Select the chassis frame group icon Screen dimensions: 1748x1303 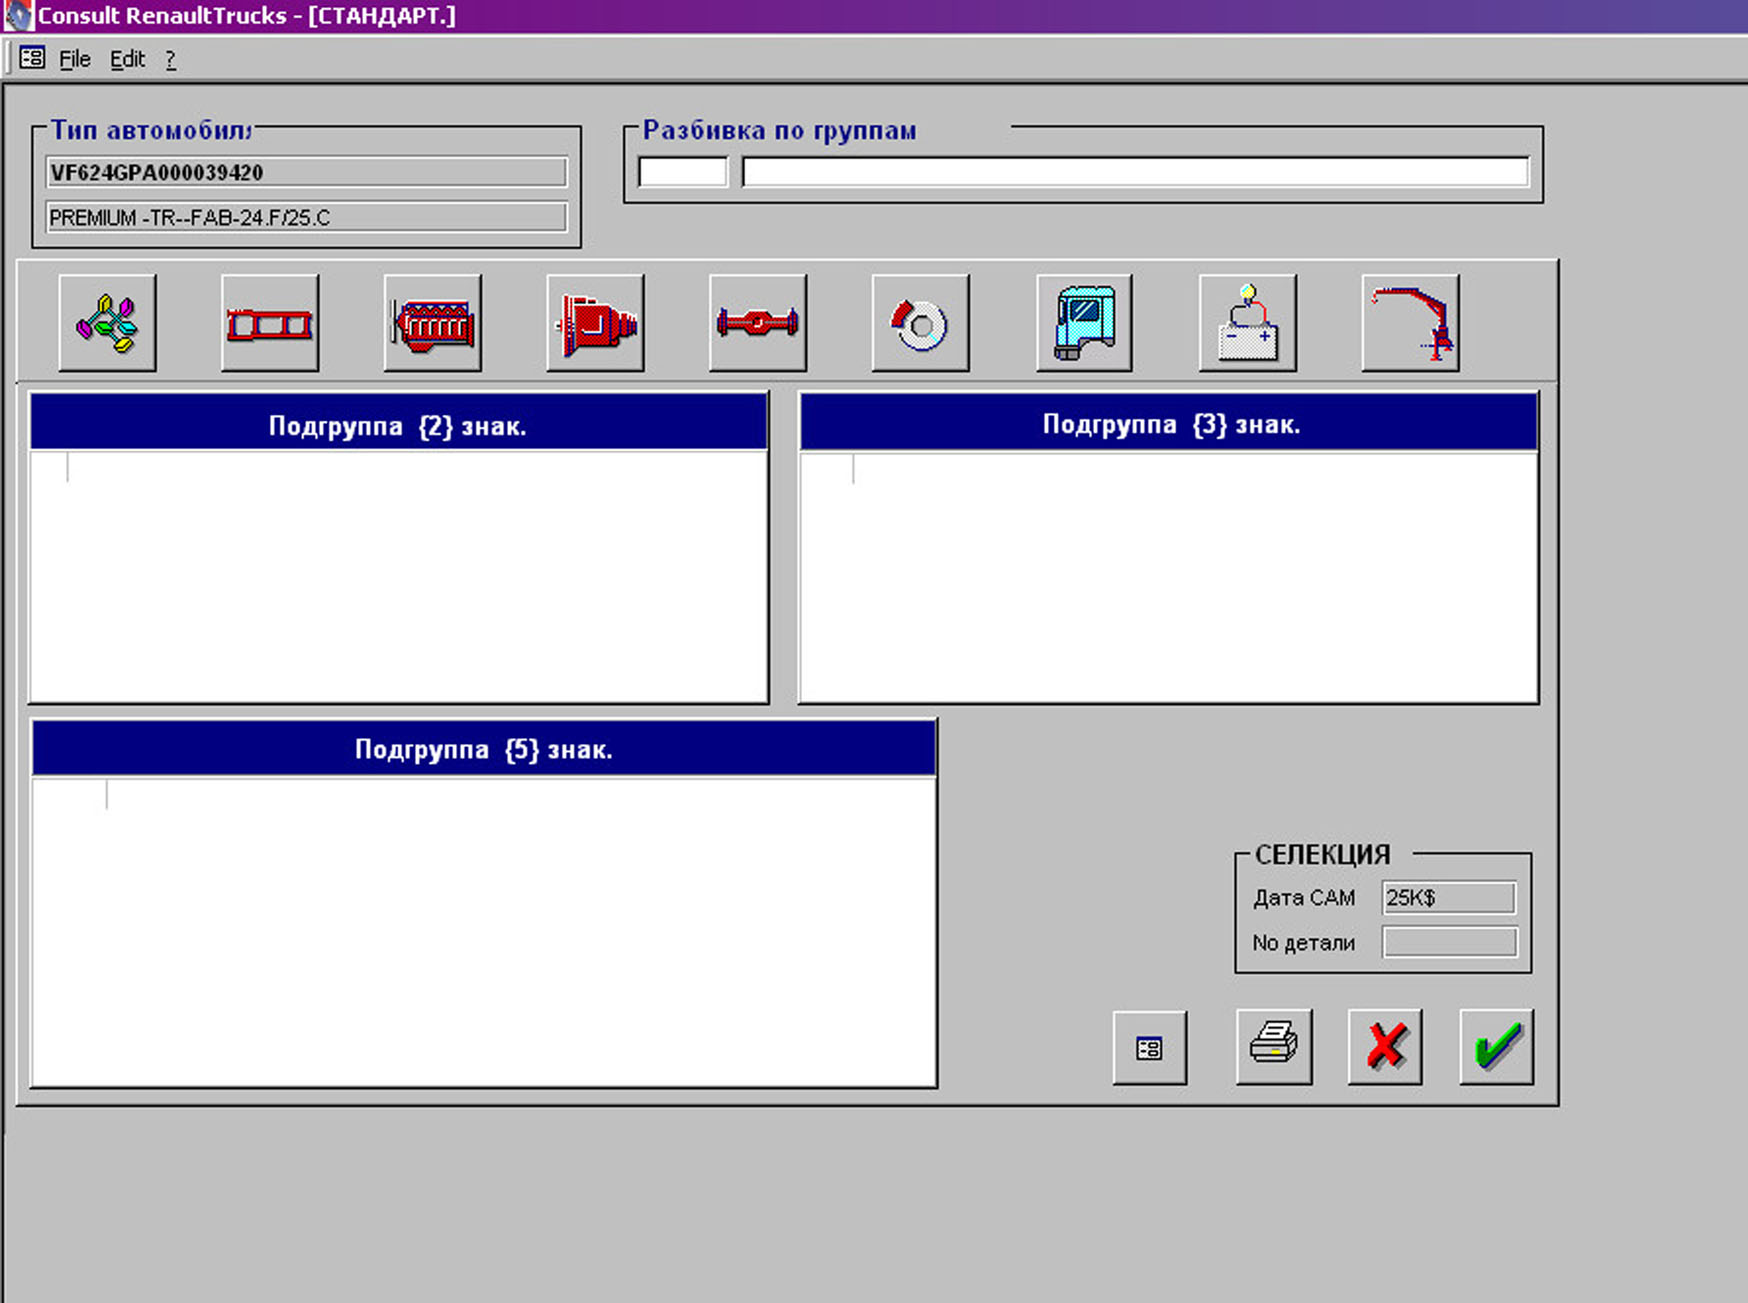270,324
